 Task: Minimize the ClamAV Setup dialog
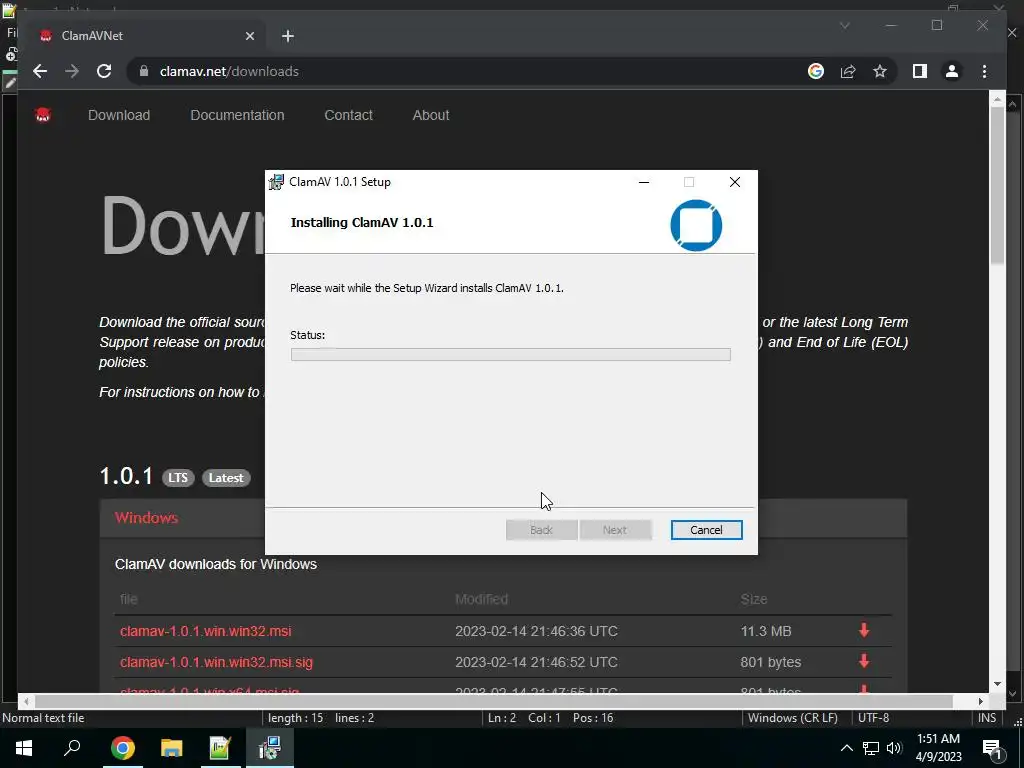point(644,182)
